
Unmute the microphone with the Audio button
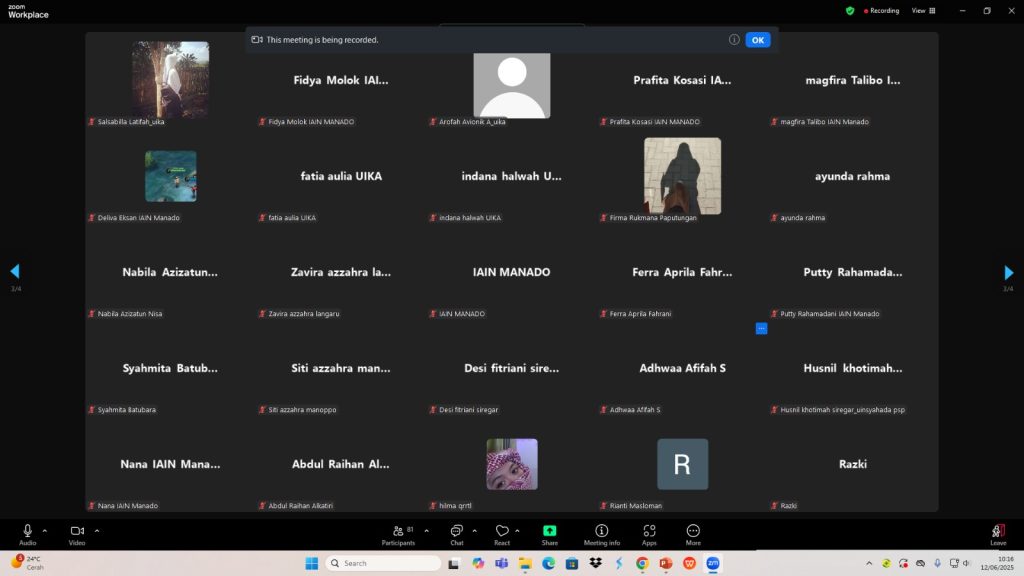tap(27, 531)
